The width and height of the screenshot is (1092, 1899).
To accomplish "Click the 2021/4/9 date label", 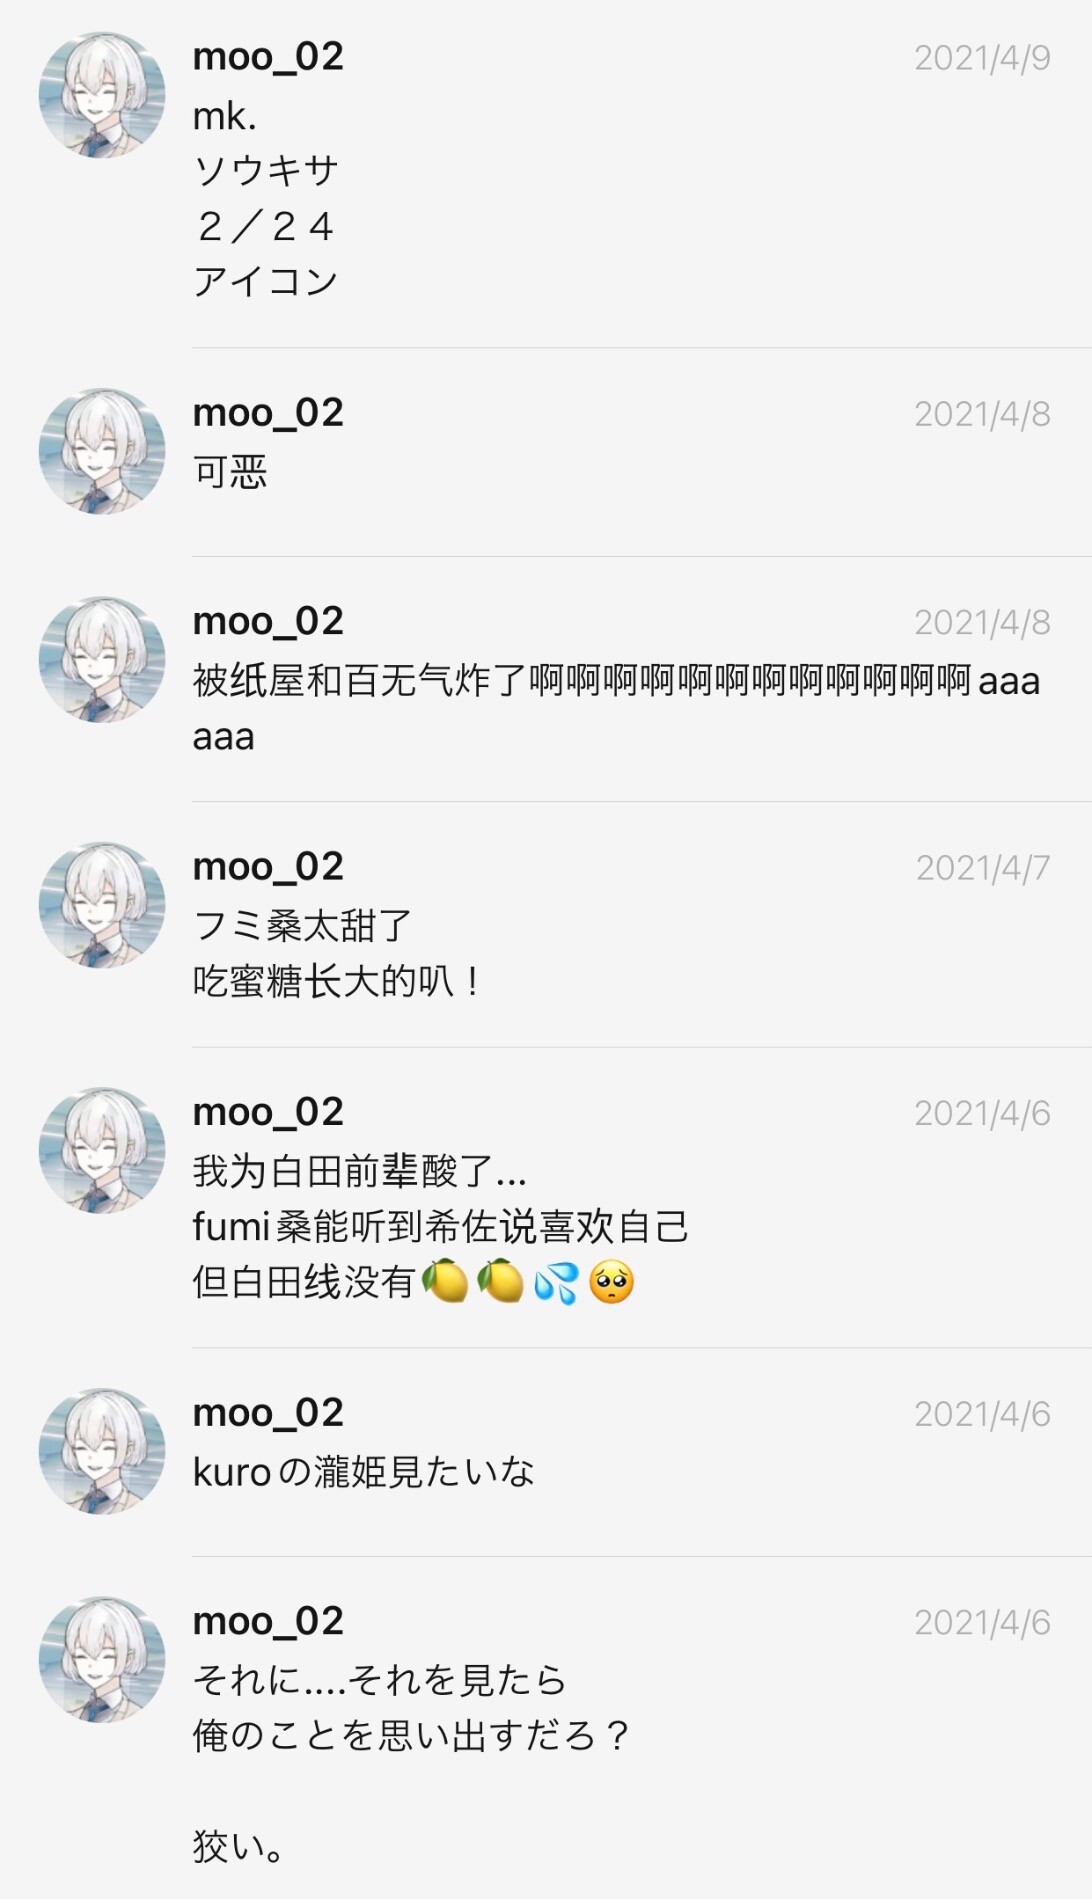I will (x=982, y=58).
